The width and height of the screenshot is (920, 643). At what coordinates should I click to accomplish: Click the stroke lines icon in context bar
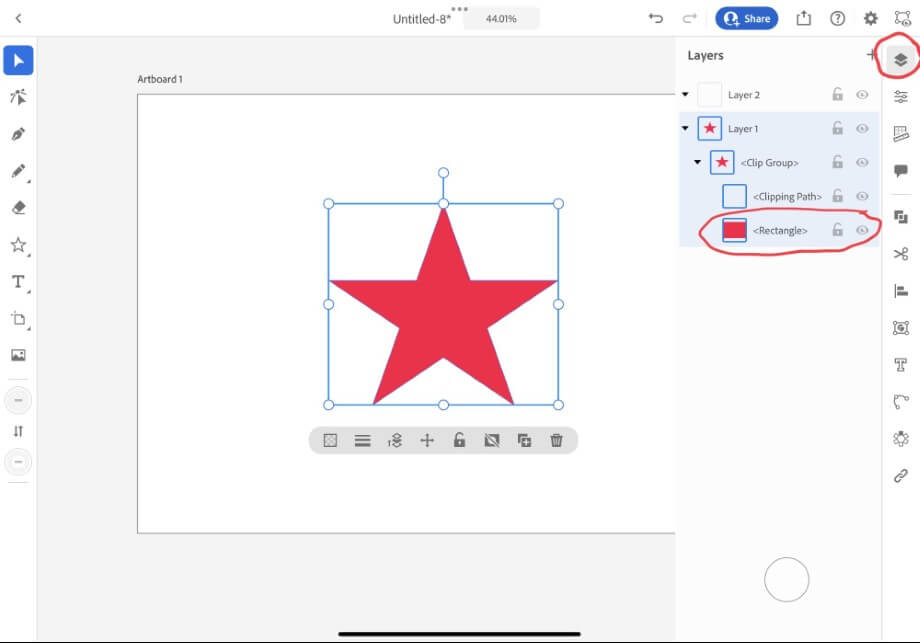click(x=363, y=440)
